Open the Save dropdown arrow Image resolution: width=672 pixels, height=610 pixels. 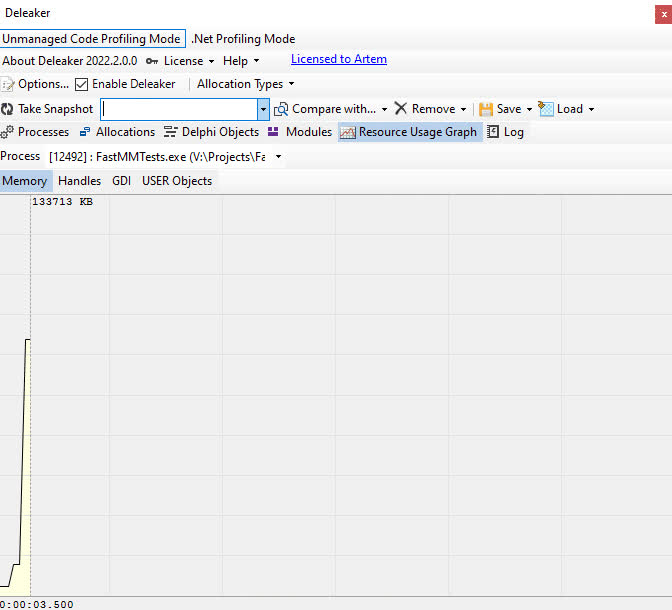coord(529,109)
